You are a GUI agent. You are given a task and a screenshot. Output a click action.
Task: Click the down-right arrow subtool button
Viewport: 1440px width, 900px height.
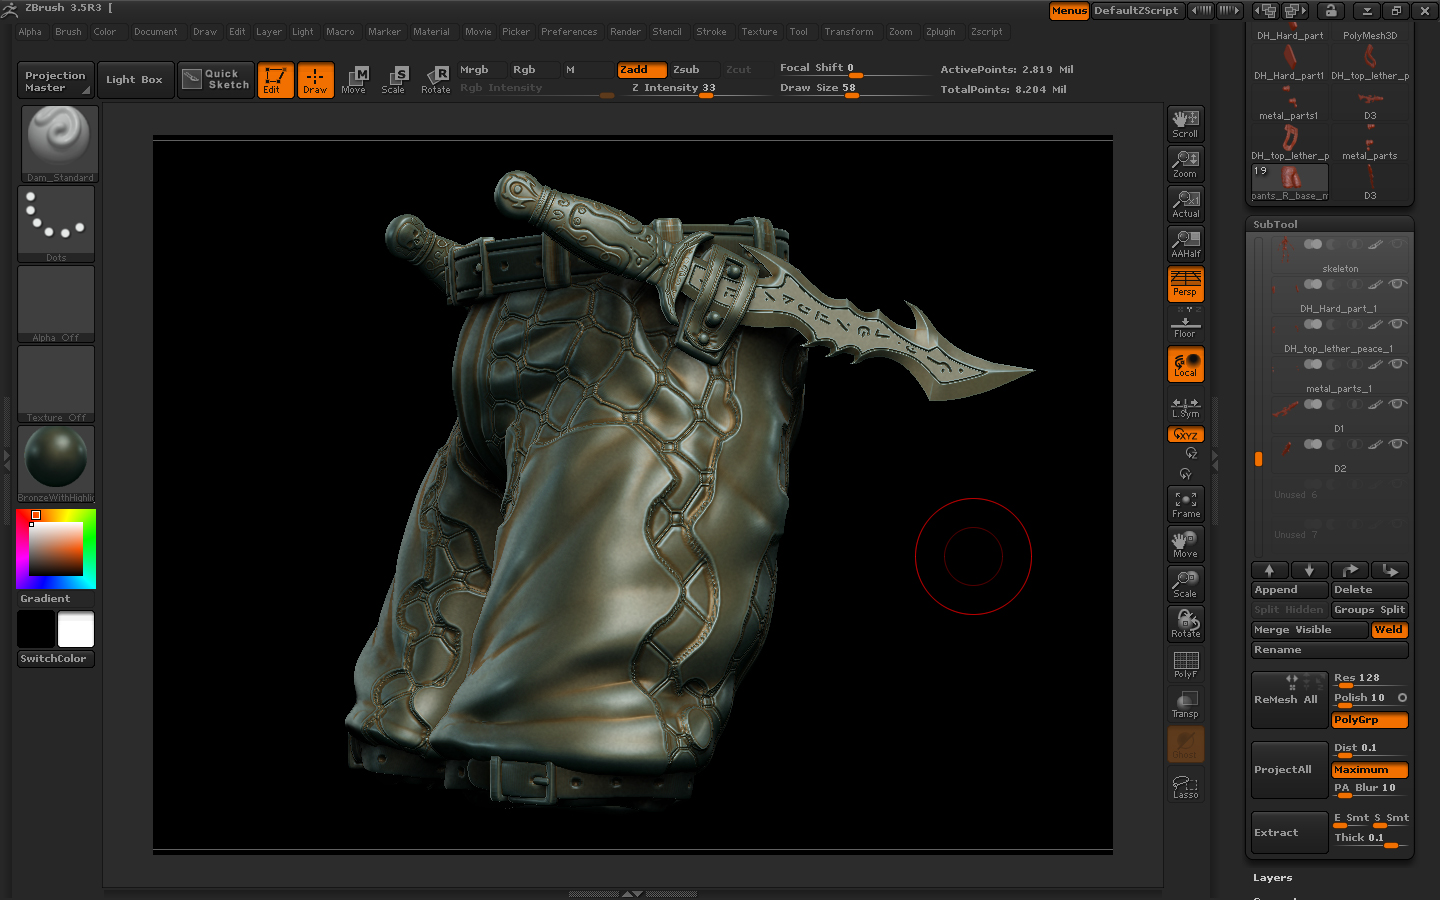coord(1389,570)
